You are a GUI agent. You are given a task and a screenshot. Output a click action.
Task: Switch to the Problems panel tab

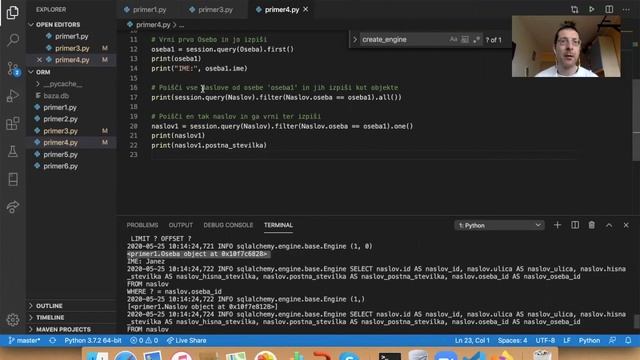pos(142,225)
